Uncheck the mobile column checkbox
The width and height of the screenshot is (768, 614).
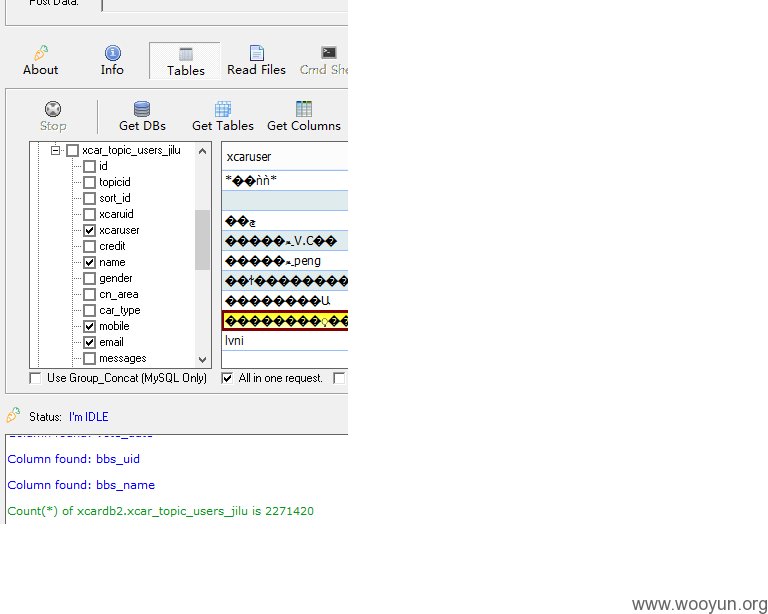[89, 326]
